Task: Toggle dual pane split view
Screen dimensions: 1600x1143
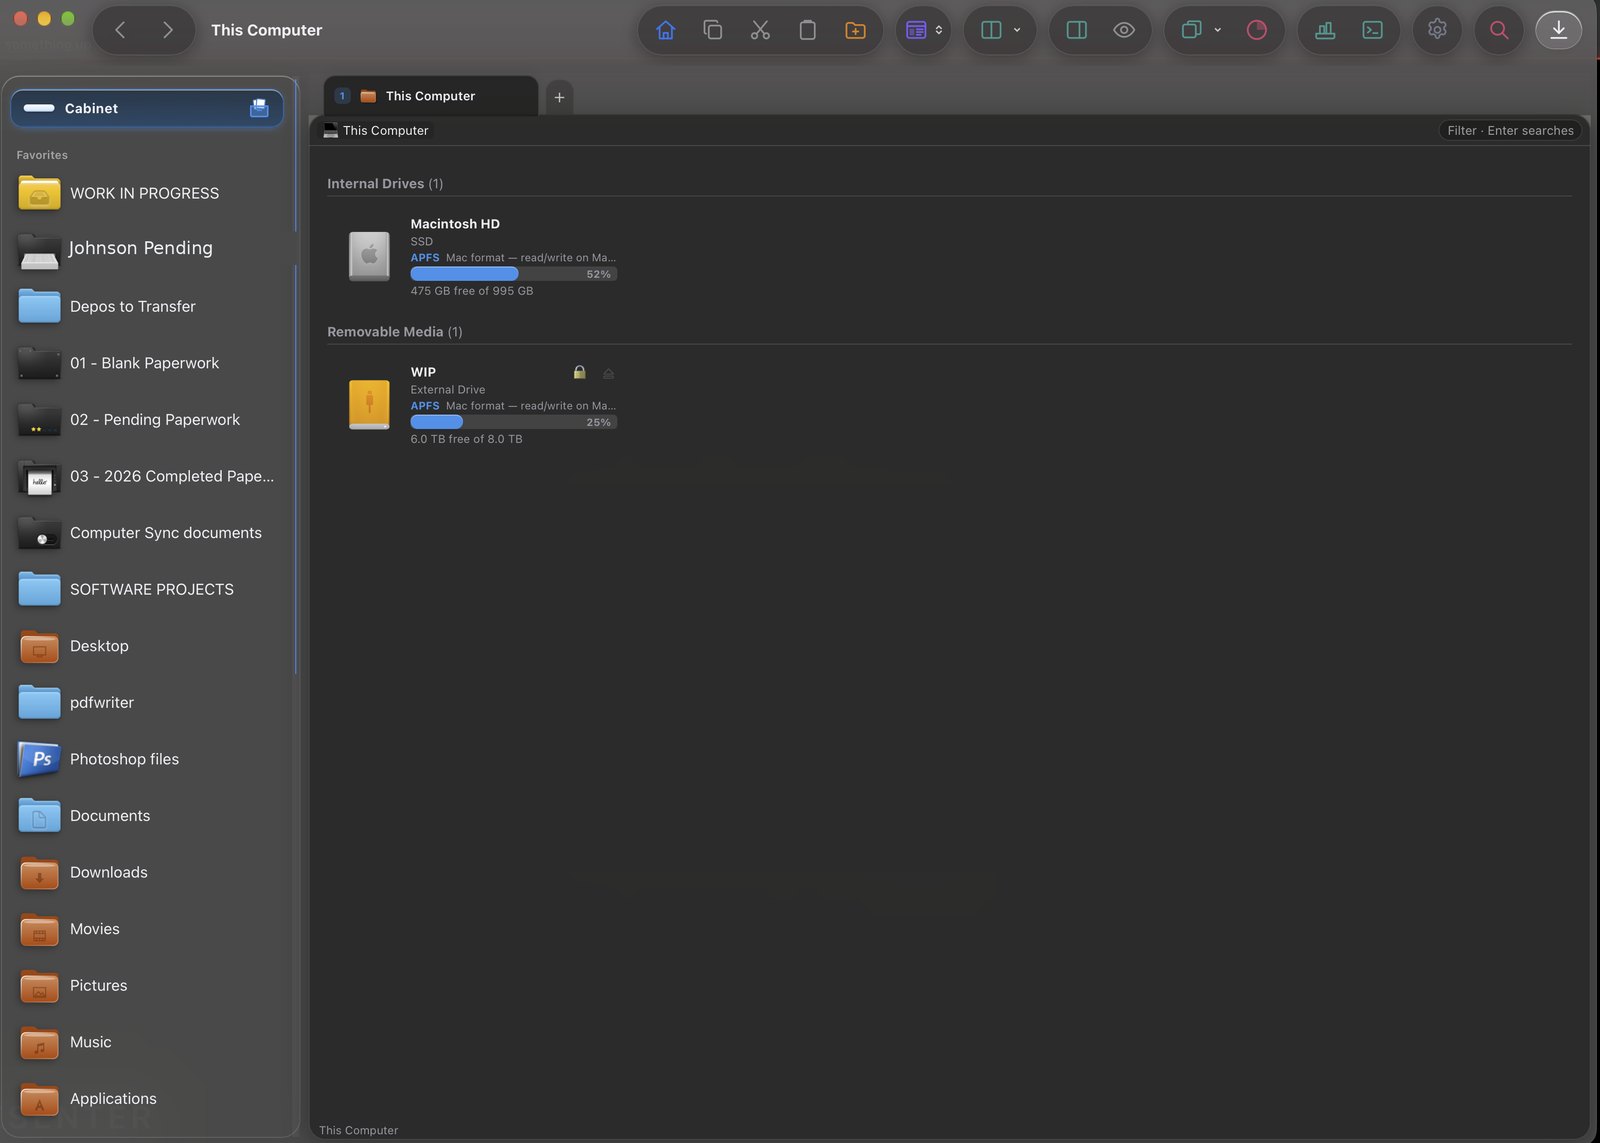Action: click(x=991, y=30)
